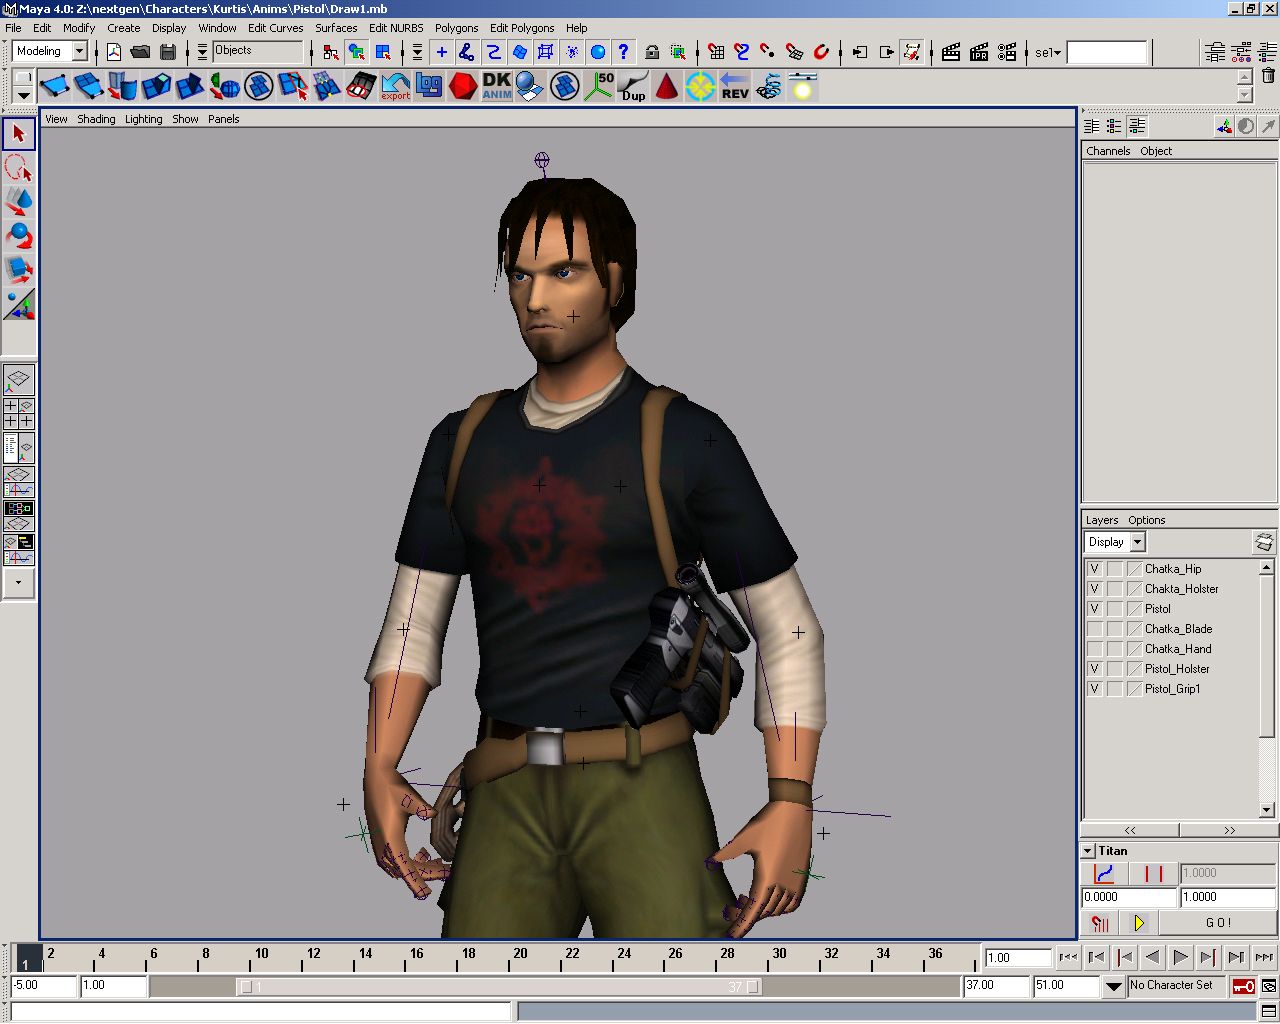This screenshot has width=1280, height=1024.
Task: Create a new display layer icon
Action: point(1264,542)
